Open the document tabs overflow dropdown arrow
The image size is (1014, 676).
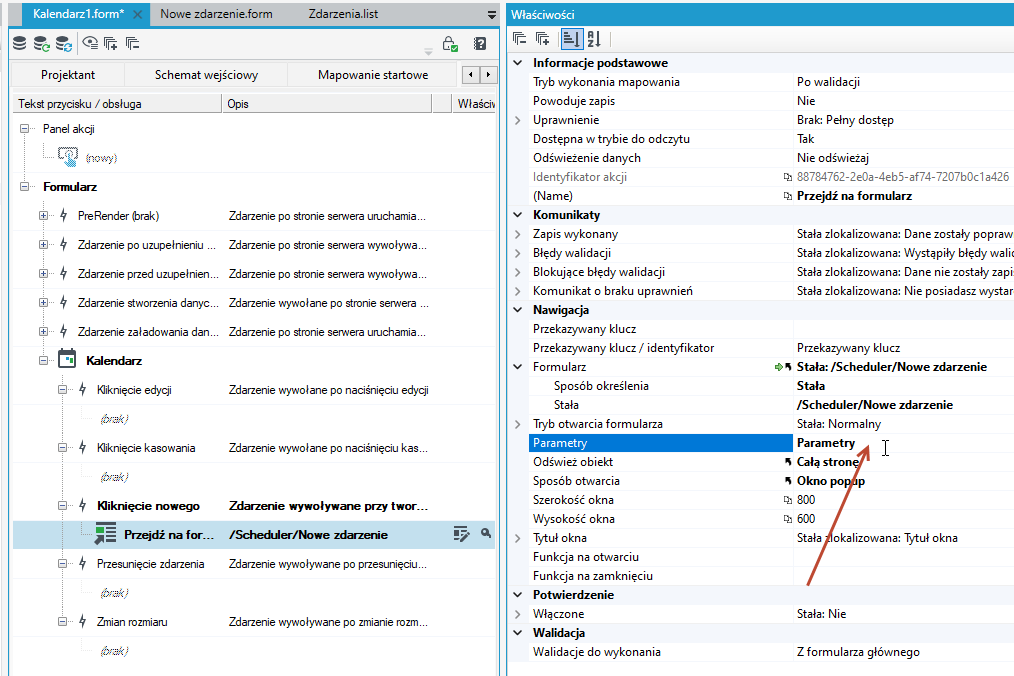point(491,14)
